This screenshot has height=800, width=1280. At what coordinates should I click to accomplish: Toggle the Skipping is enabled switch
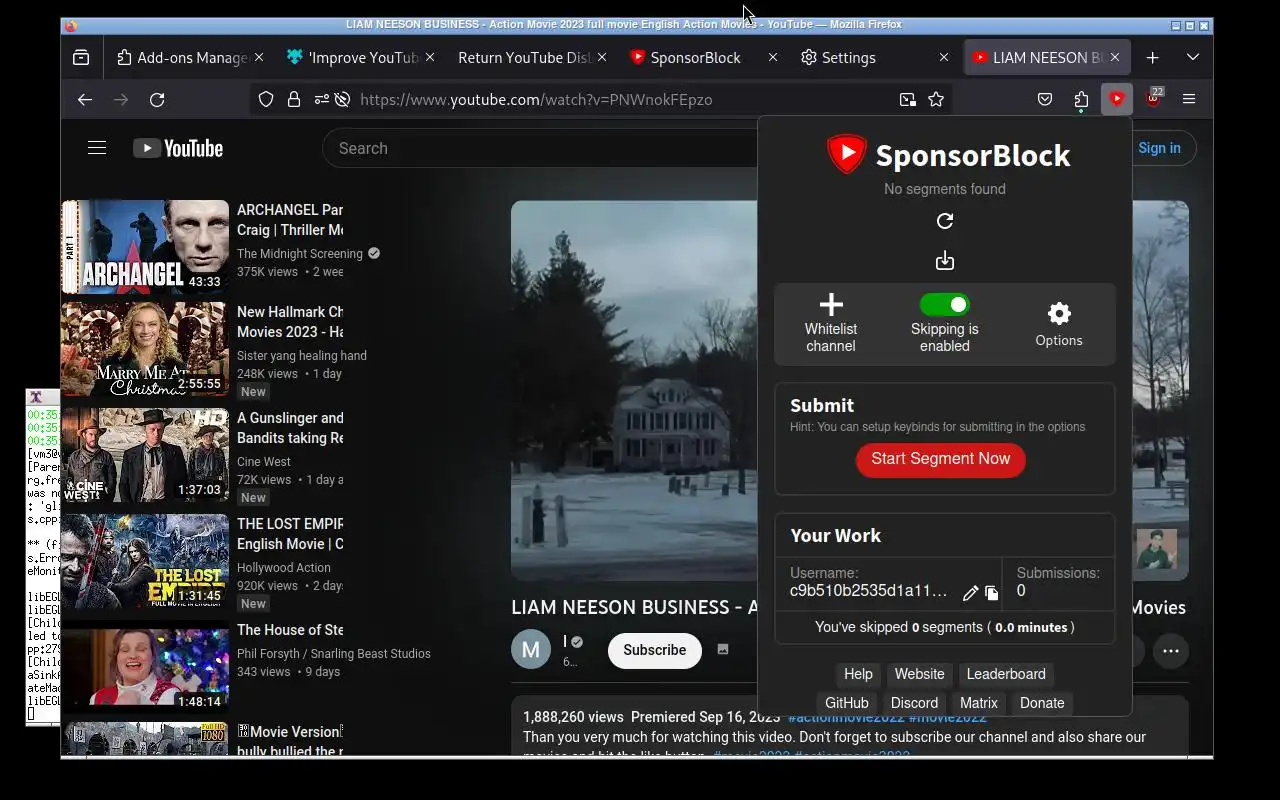pos(945,305)
